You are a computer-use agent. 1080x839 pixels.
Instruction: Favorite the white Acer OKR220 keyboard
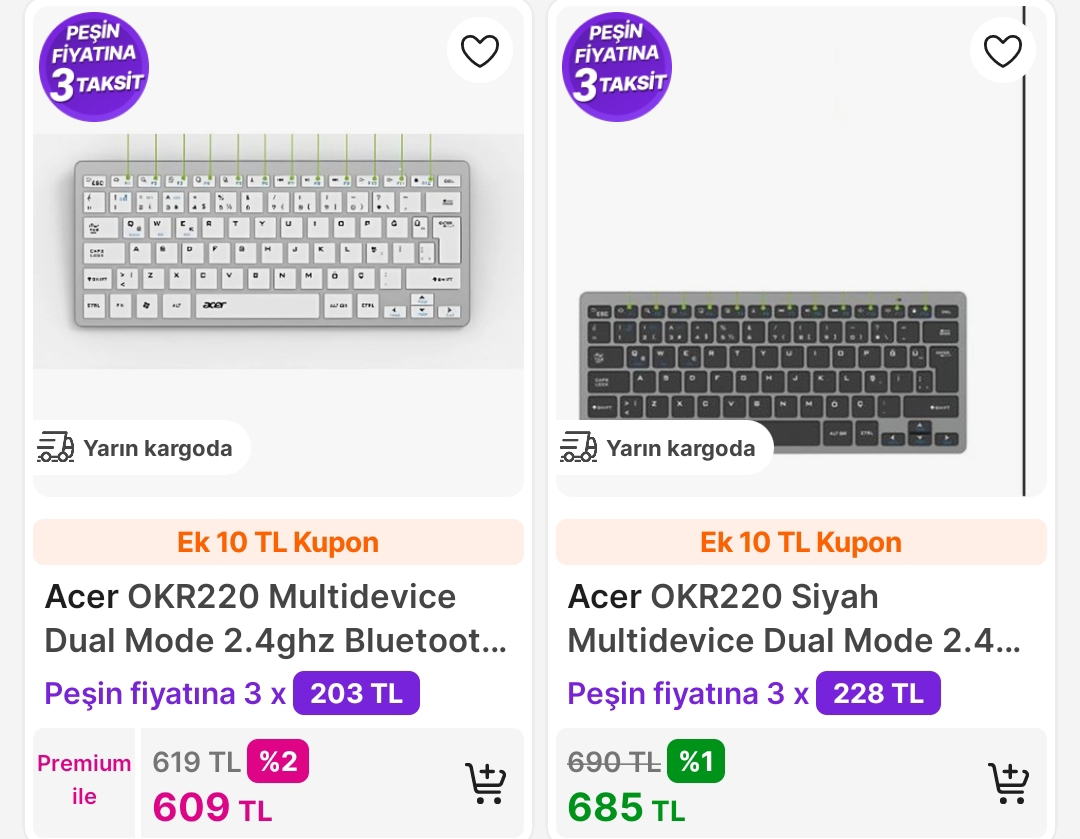point(479,51)
